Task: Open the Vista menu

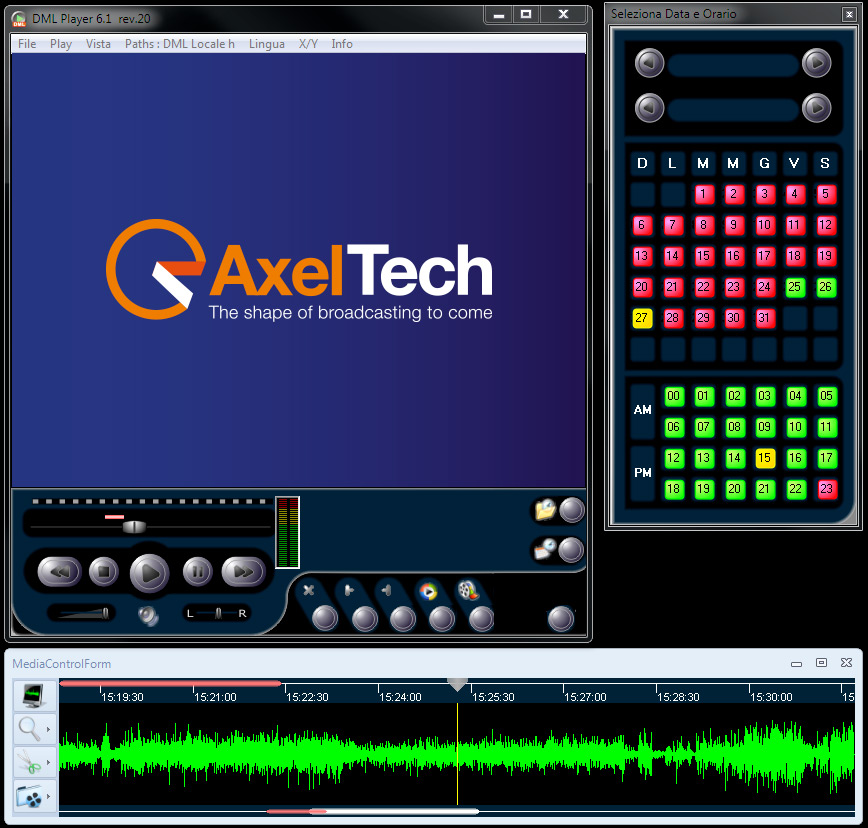Action: [98, 44]
